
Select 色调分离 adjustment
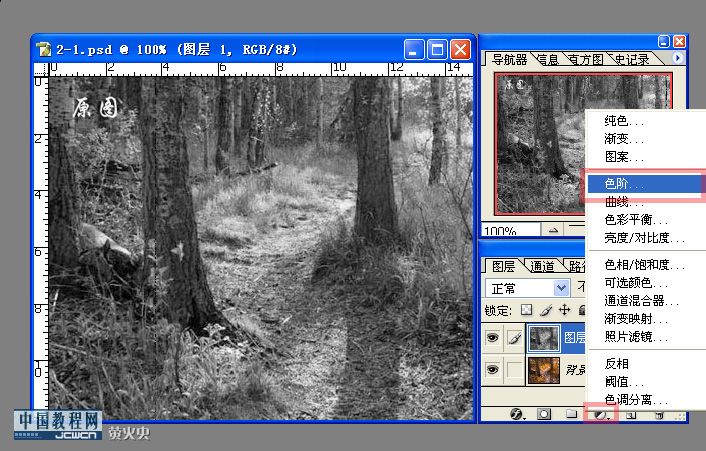[x=645, y=400]
